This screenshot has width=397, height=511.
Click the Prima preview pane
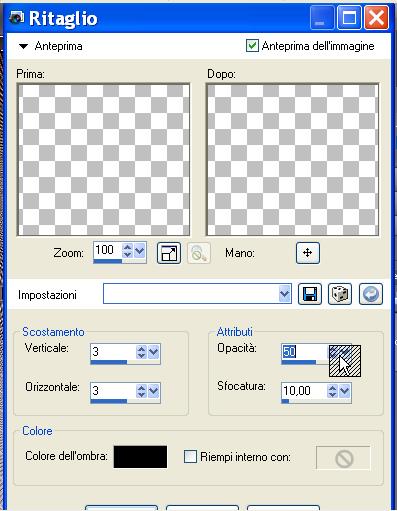(104, 160)
